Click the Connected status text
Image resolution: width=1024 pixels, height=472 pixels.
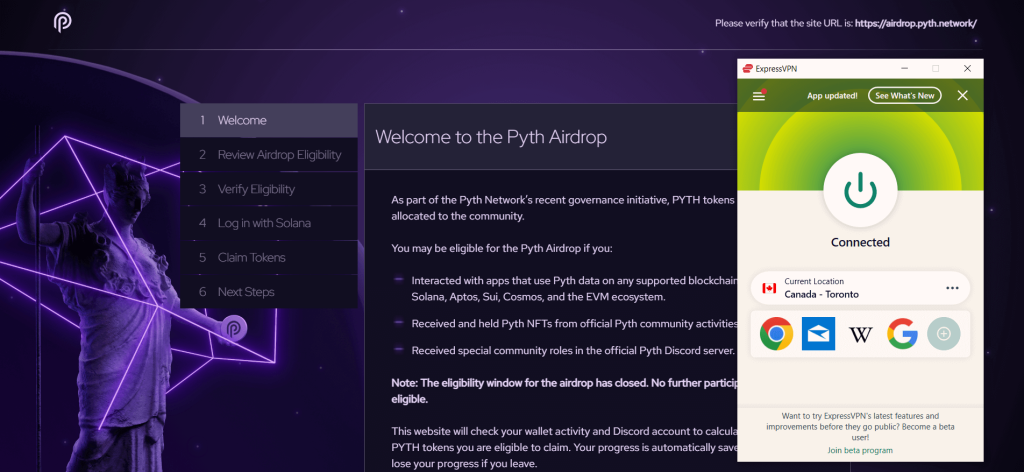[860, 242]
